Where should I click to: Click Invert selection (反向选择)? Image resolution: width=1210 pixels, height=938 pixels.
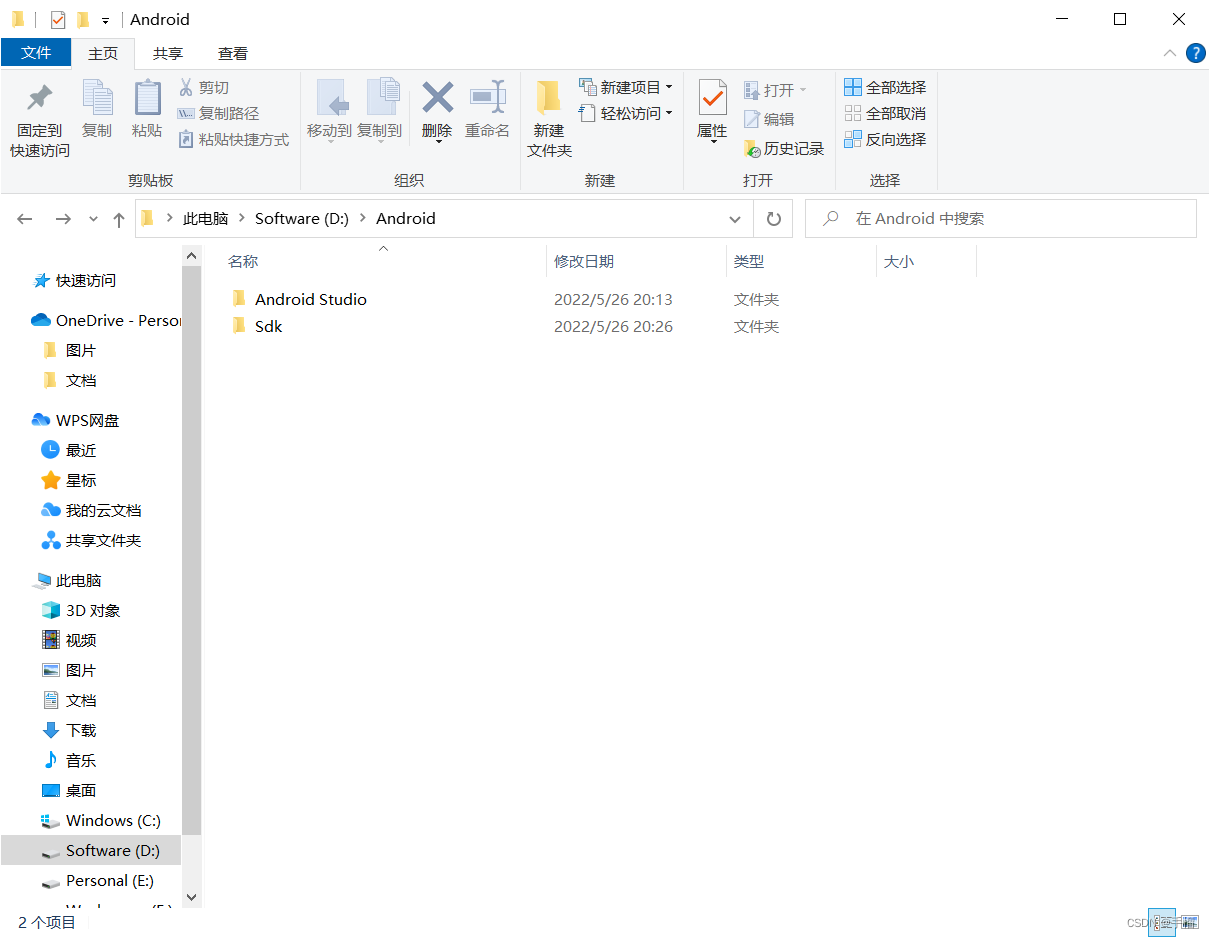(x=885, y=140)
